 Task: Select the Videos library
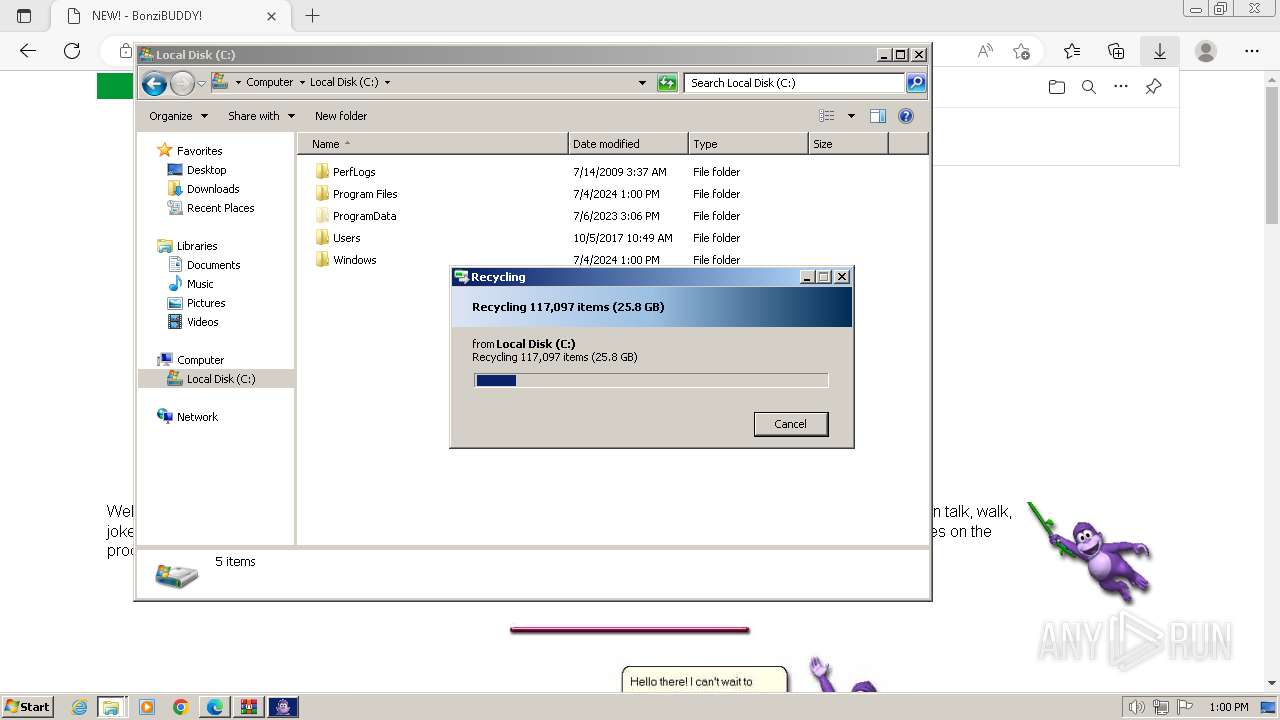coord(202,322)
